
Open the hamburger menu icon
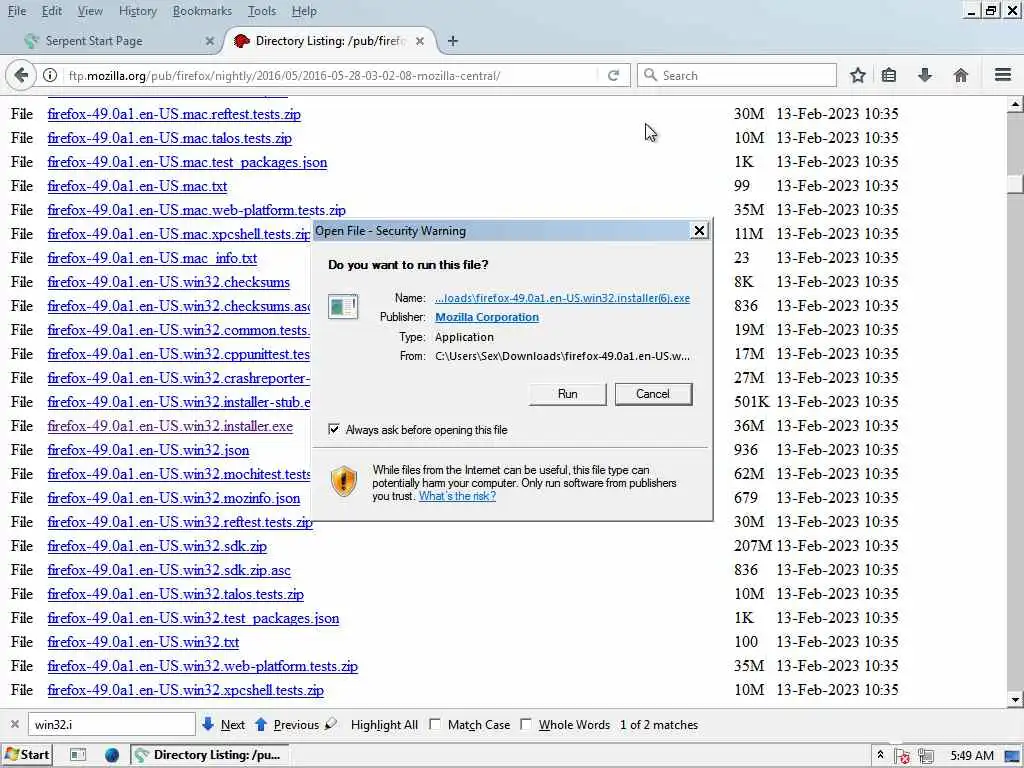tap(1003, 75)
